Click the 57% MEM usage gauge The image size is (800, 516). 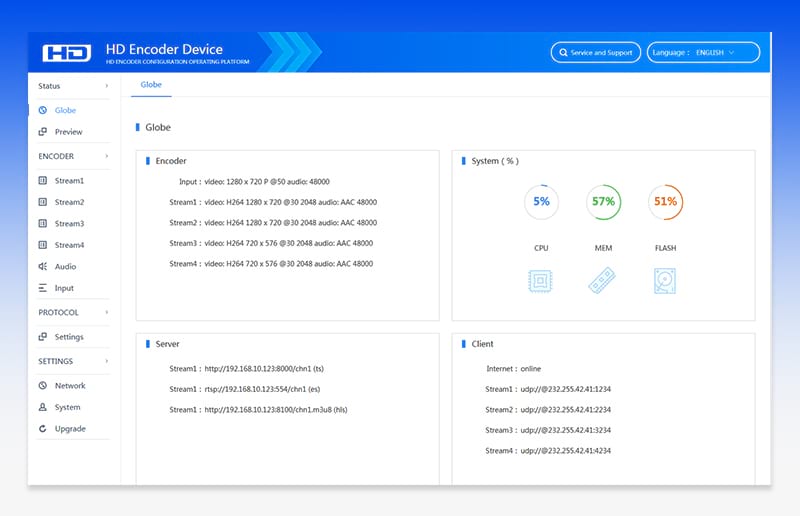pyautogui.click(x=603, y=201)
